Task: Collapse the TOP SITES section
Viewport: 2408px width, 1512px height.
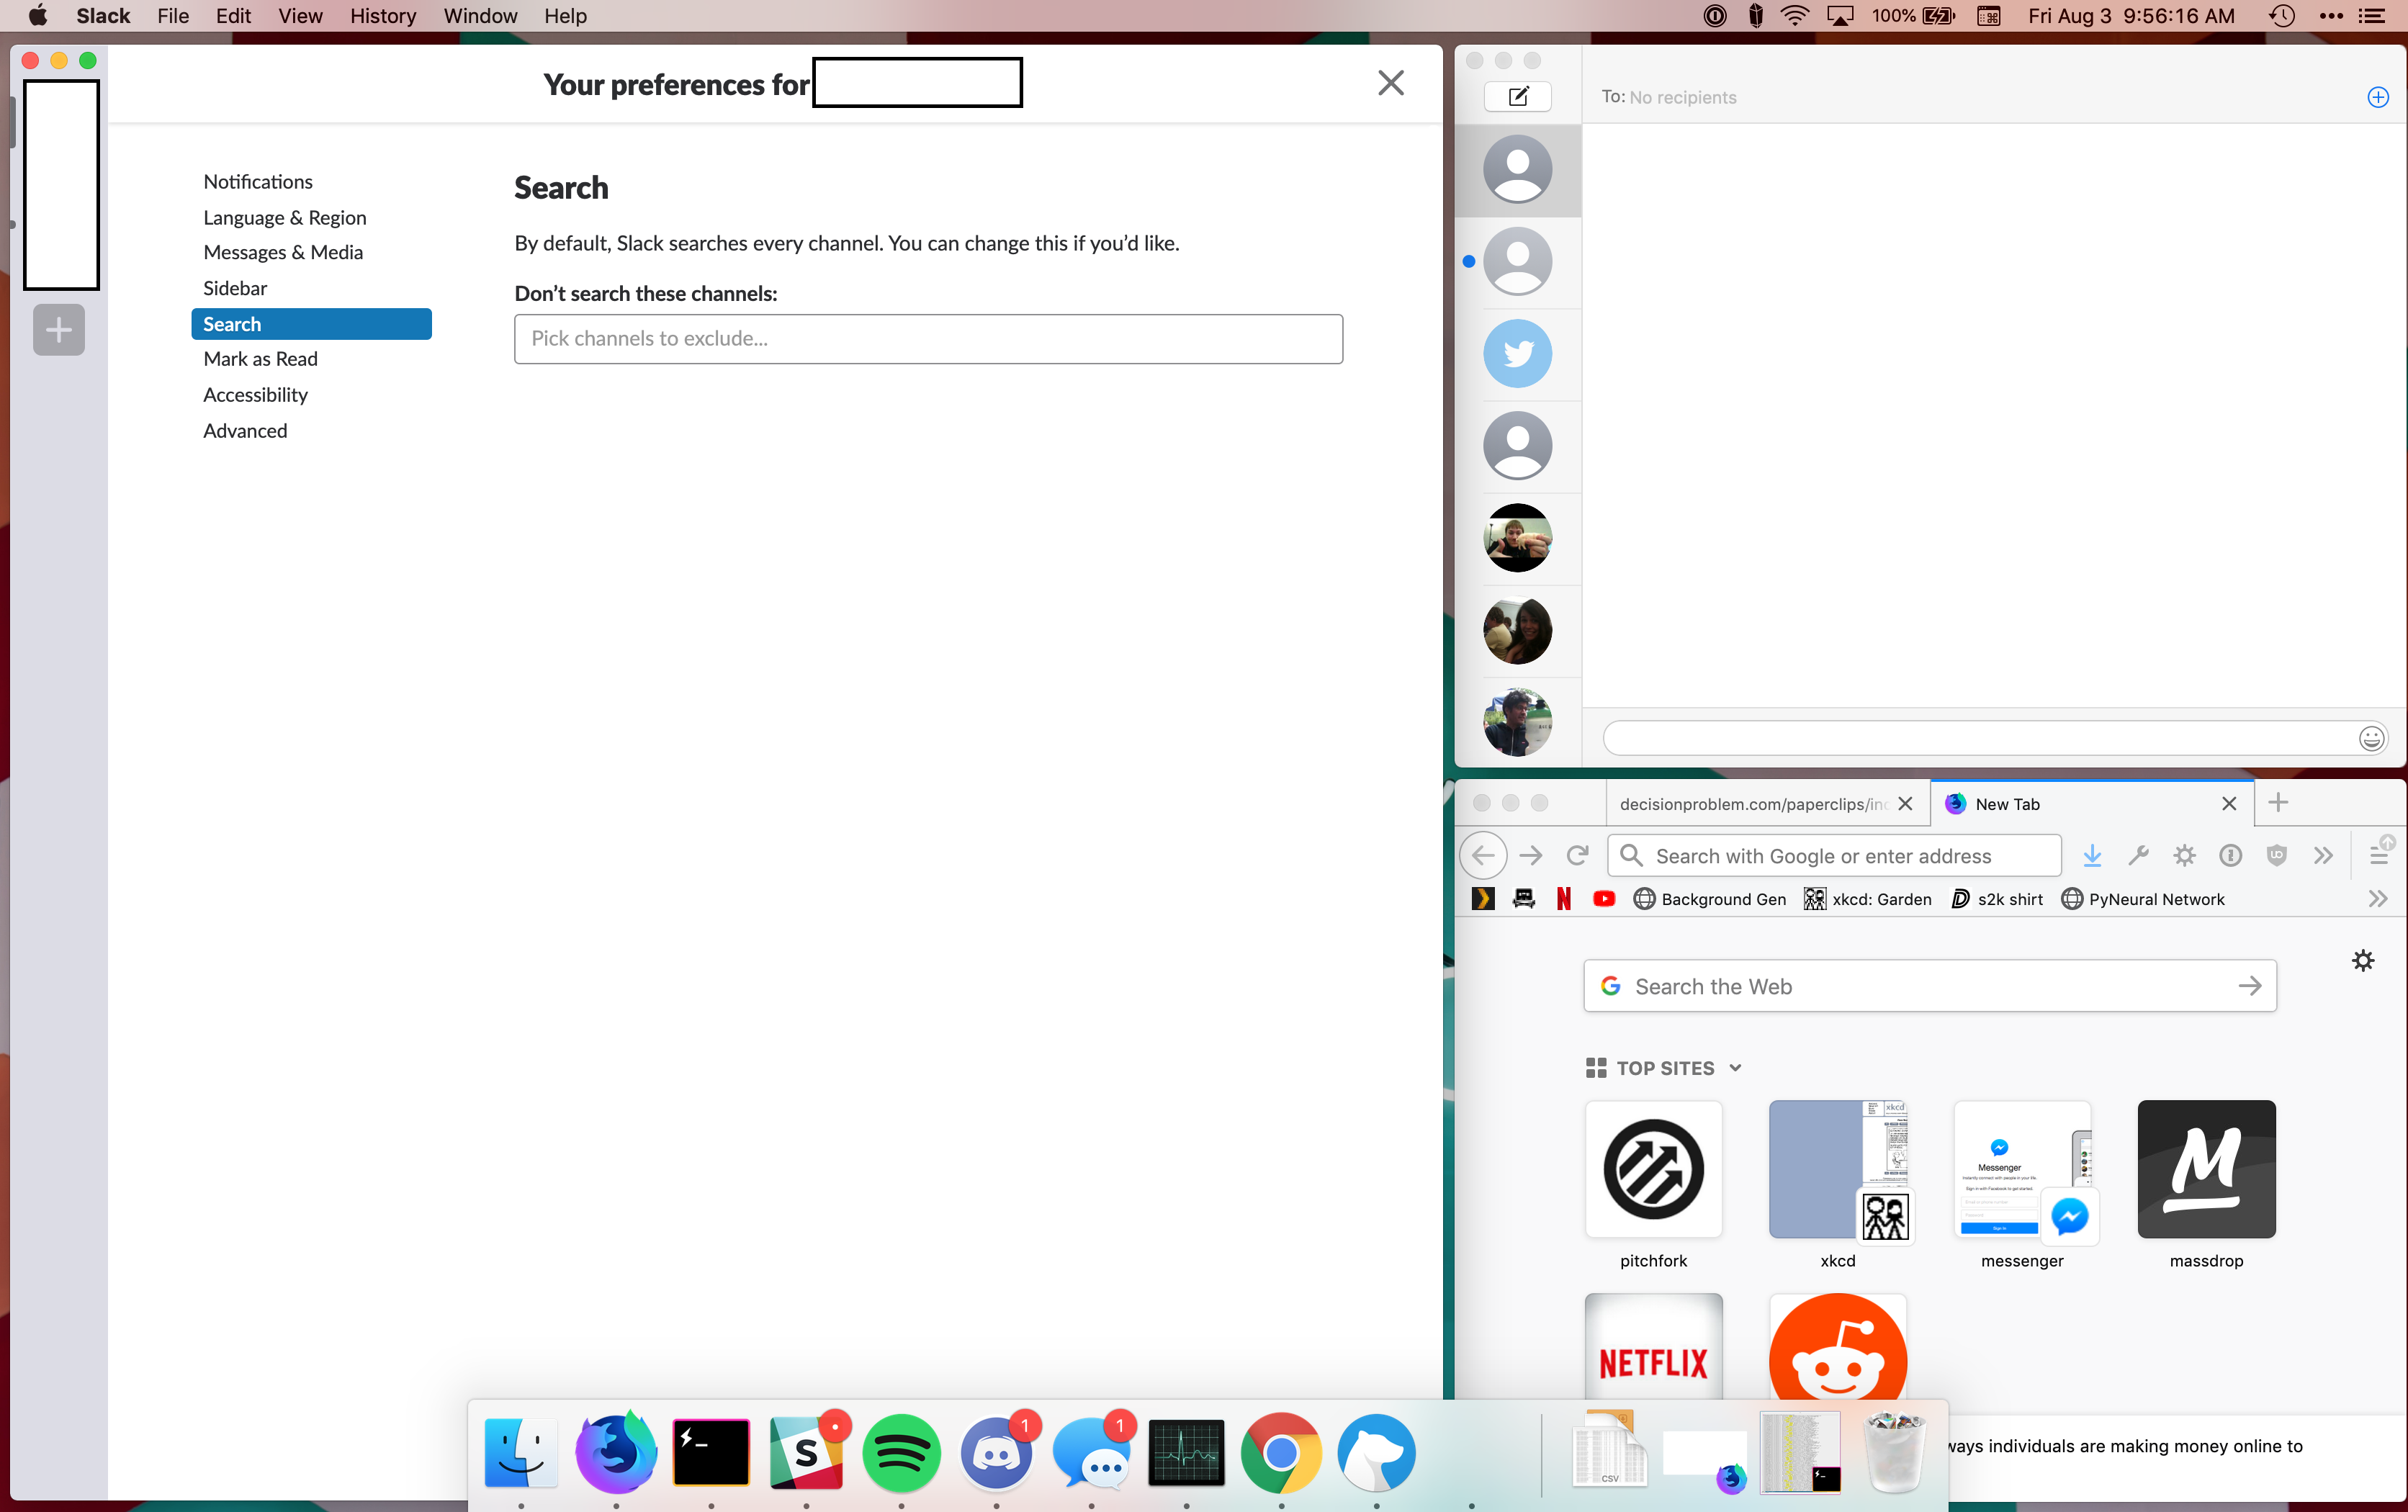Action: 1736,1067
